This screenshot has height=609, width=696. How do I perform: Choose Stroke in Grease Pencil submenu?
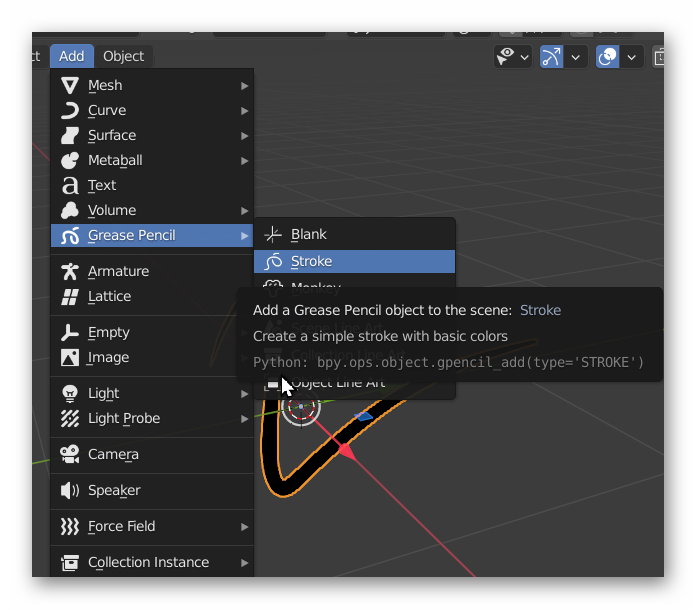[x=354, y=261]
